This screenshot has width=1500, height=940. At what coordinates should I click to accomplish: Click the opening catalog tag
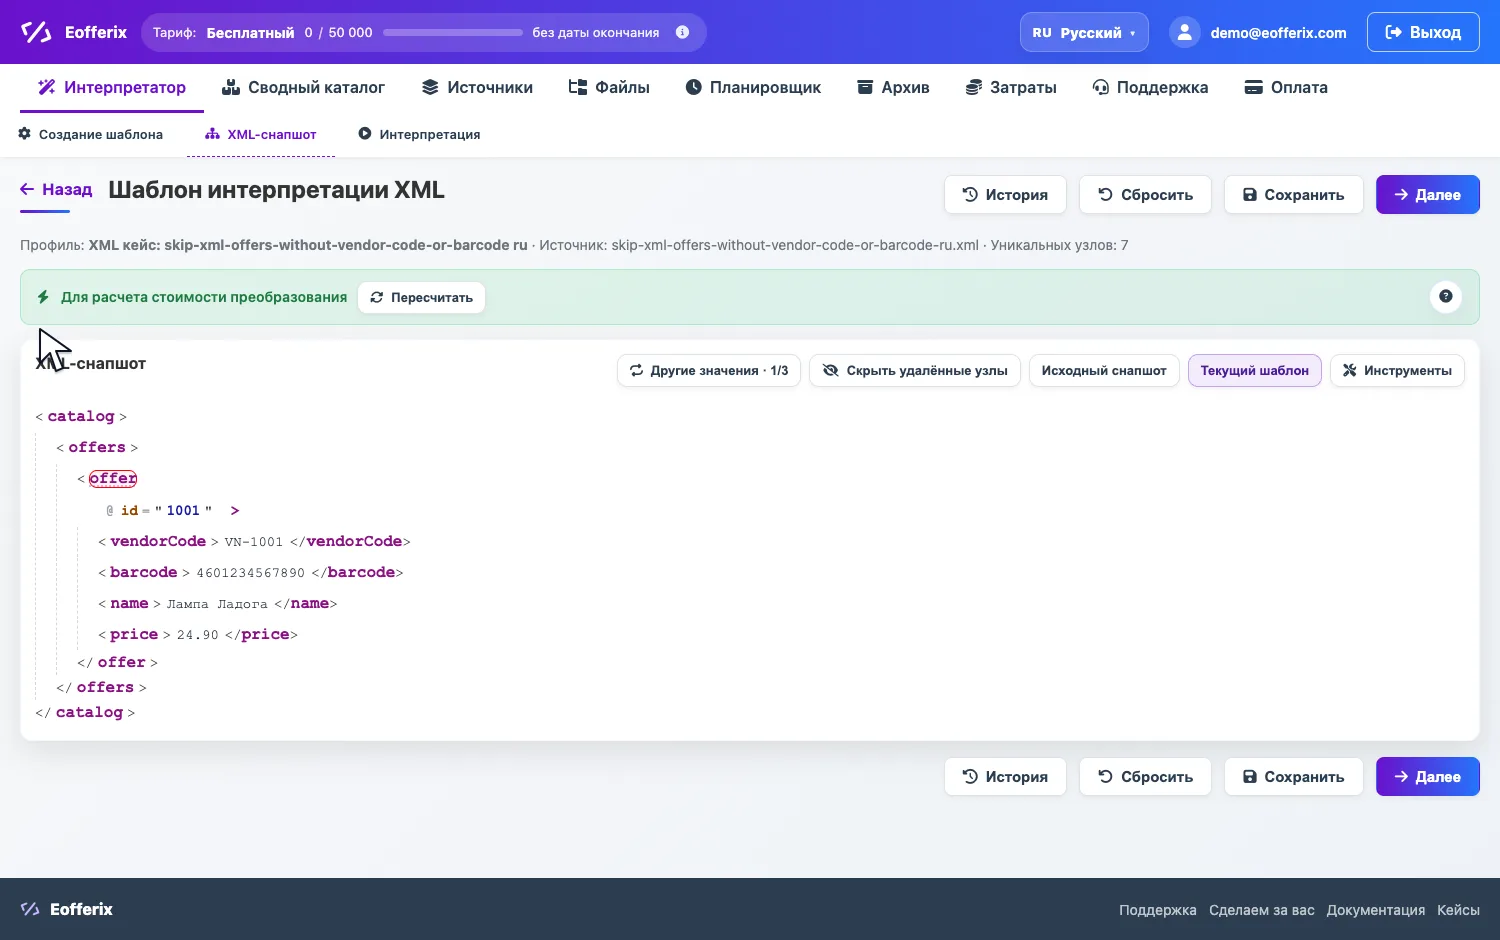pos(81,416)
